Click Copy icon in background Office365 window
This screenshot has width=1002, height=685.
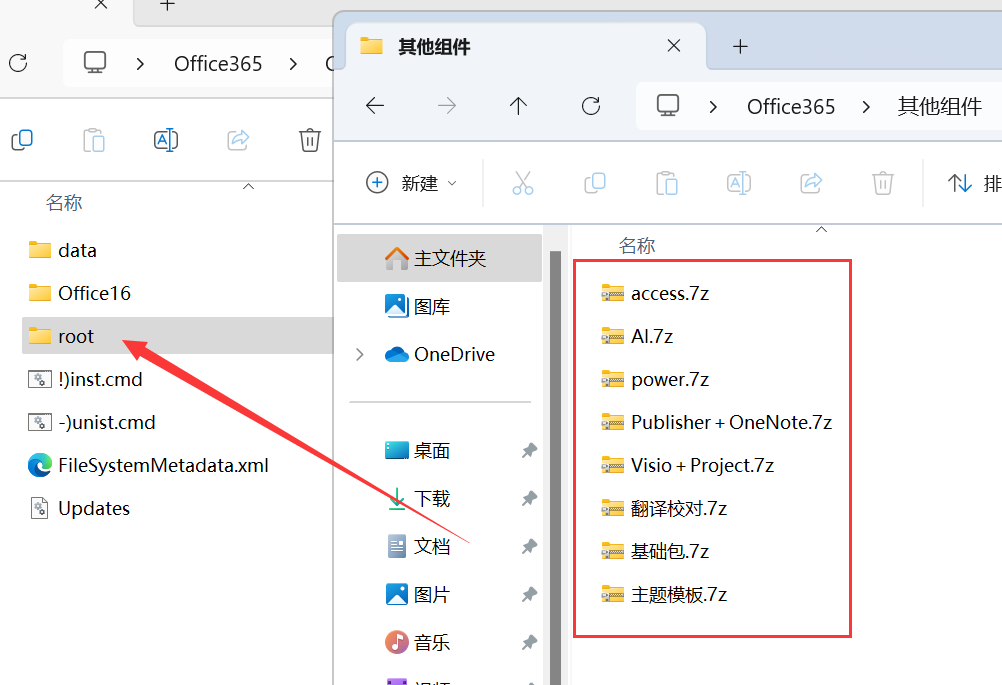pos(22,140)
